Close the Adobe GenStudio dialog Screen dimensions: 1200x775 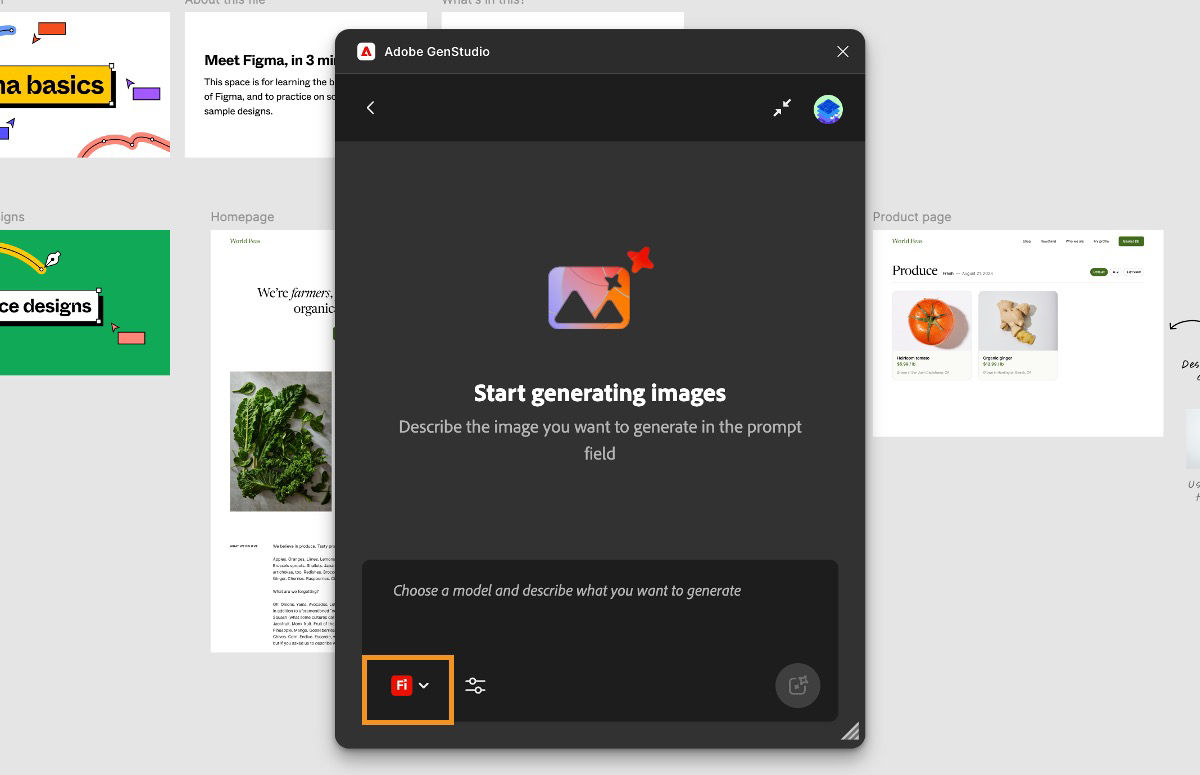click(843, 51)
